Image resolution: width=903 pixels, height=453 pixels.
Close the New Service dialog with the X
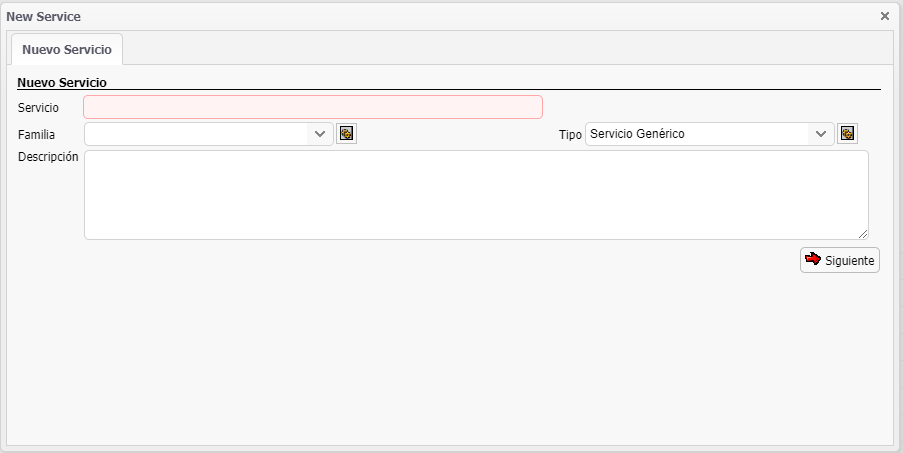(885, 16)
